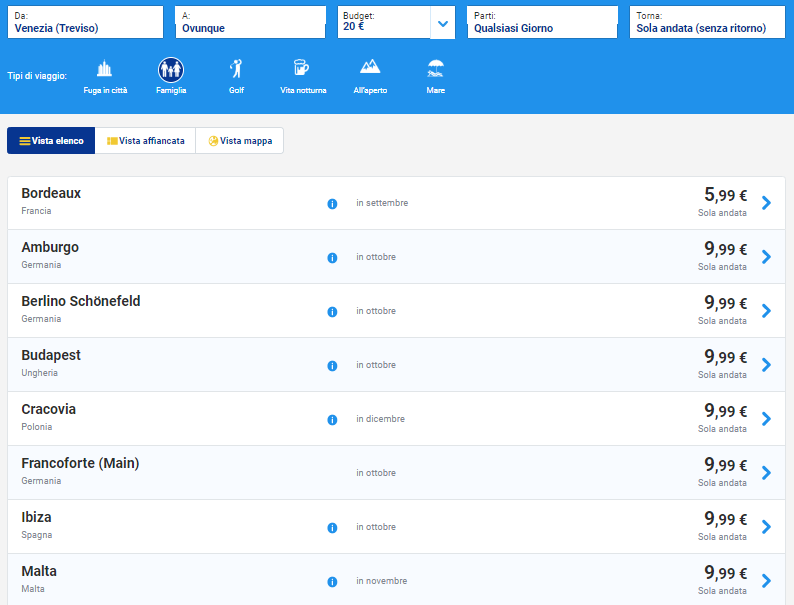Image resolution: width=794 pixels, height=605 pixels.
Task: Click info icon next to Malta
Action: (x=332, y=582)
